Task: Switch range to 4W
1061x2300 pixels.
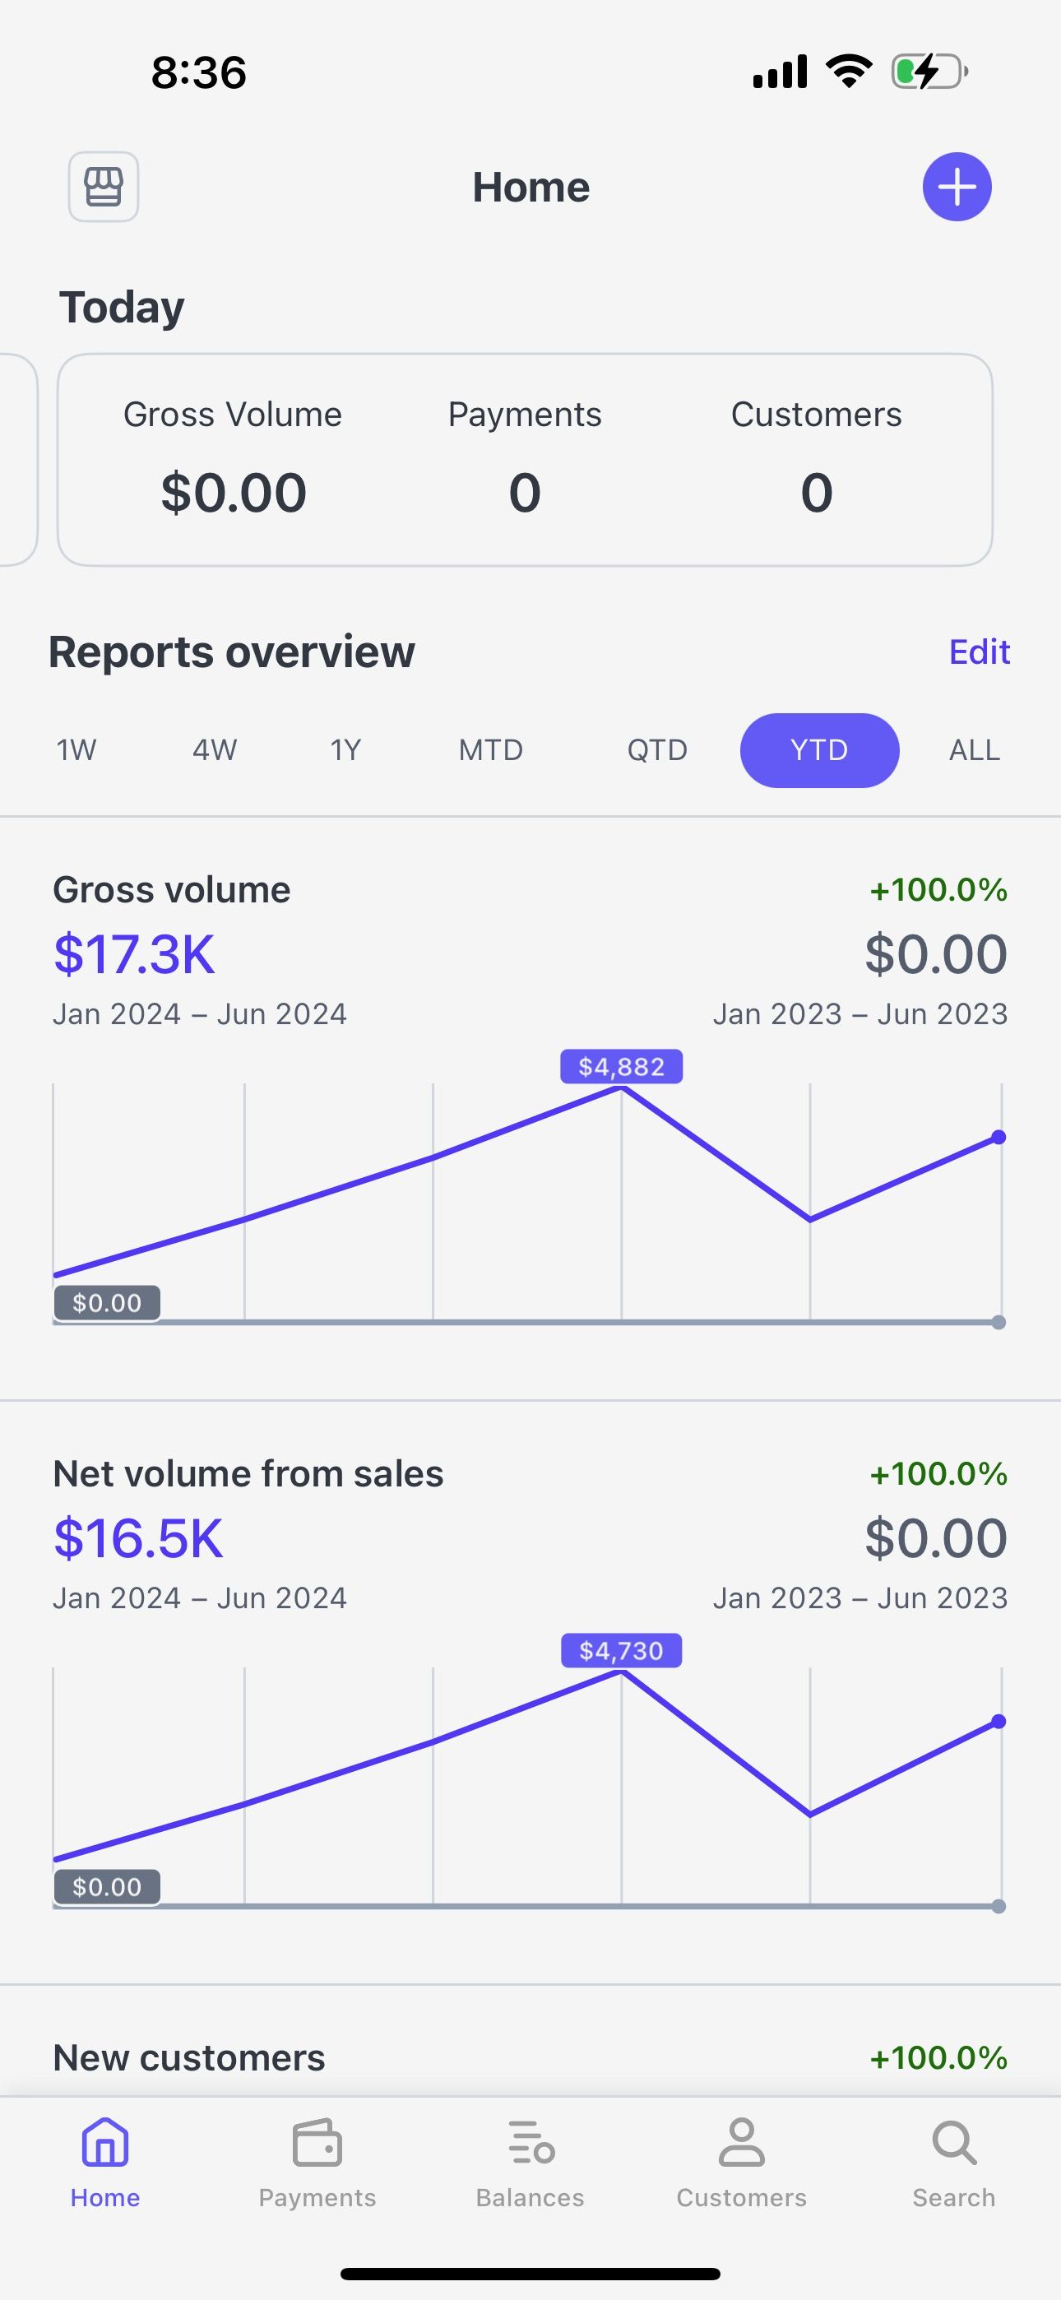Action: pos(214,750)
